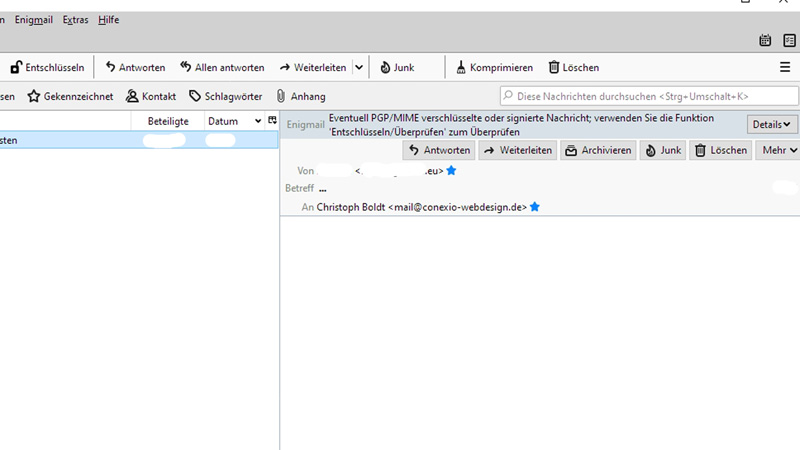Viewport: 800px width, 450px height.
Task: Click Allen antworten reply-all button
Action: pos(221,67)
